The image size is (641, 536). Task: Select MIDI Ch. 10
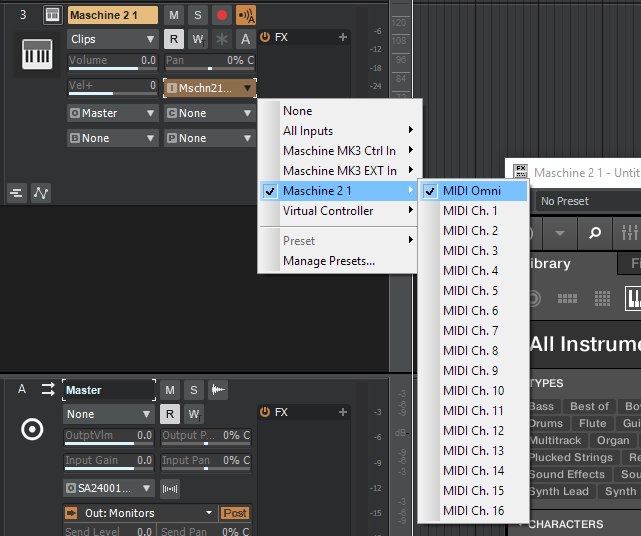tap(473, 391)
